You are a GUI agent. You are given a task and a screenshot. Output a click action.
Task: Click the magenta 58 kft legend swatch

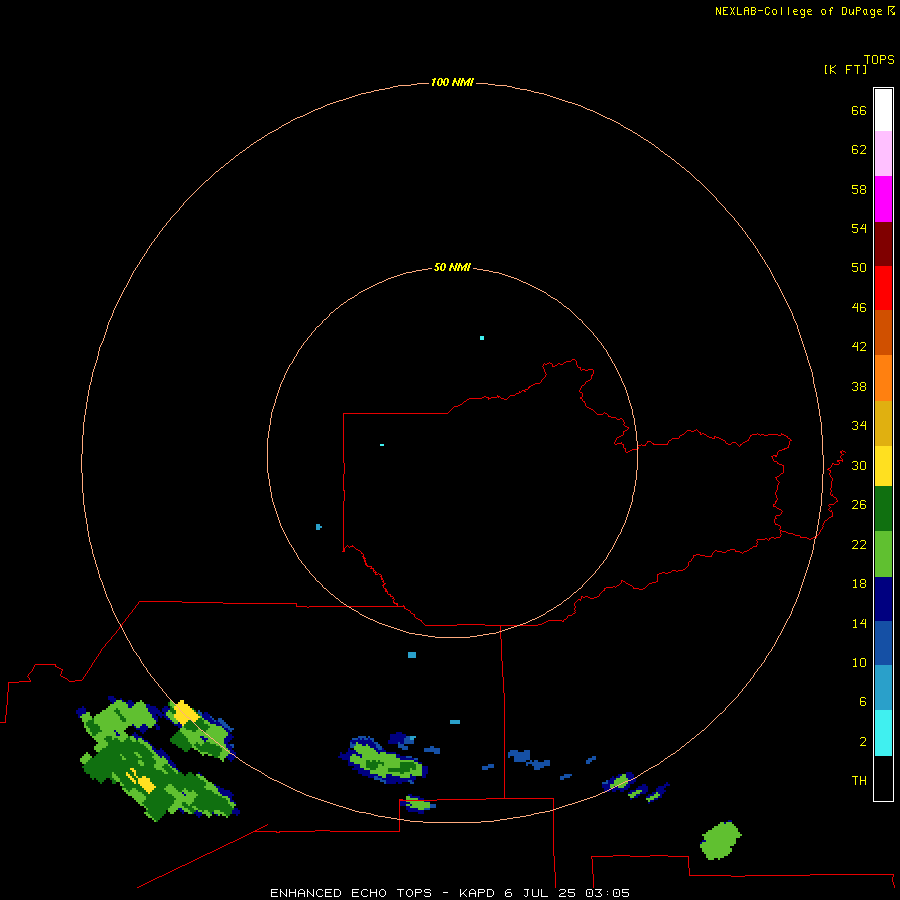(883, 199)
